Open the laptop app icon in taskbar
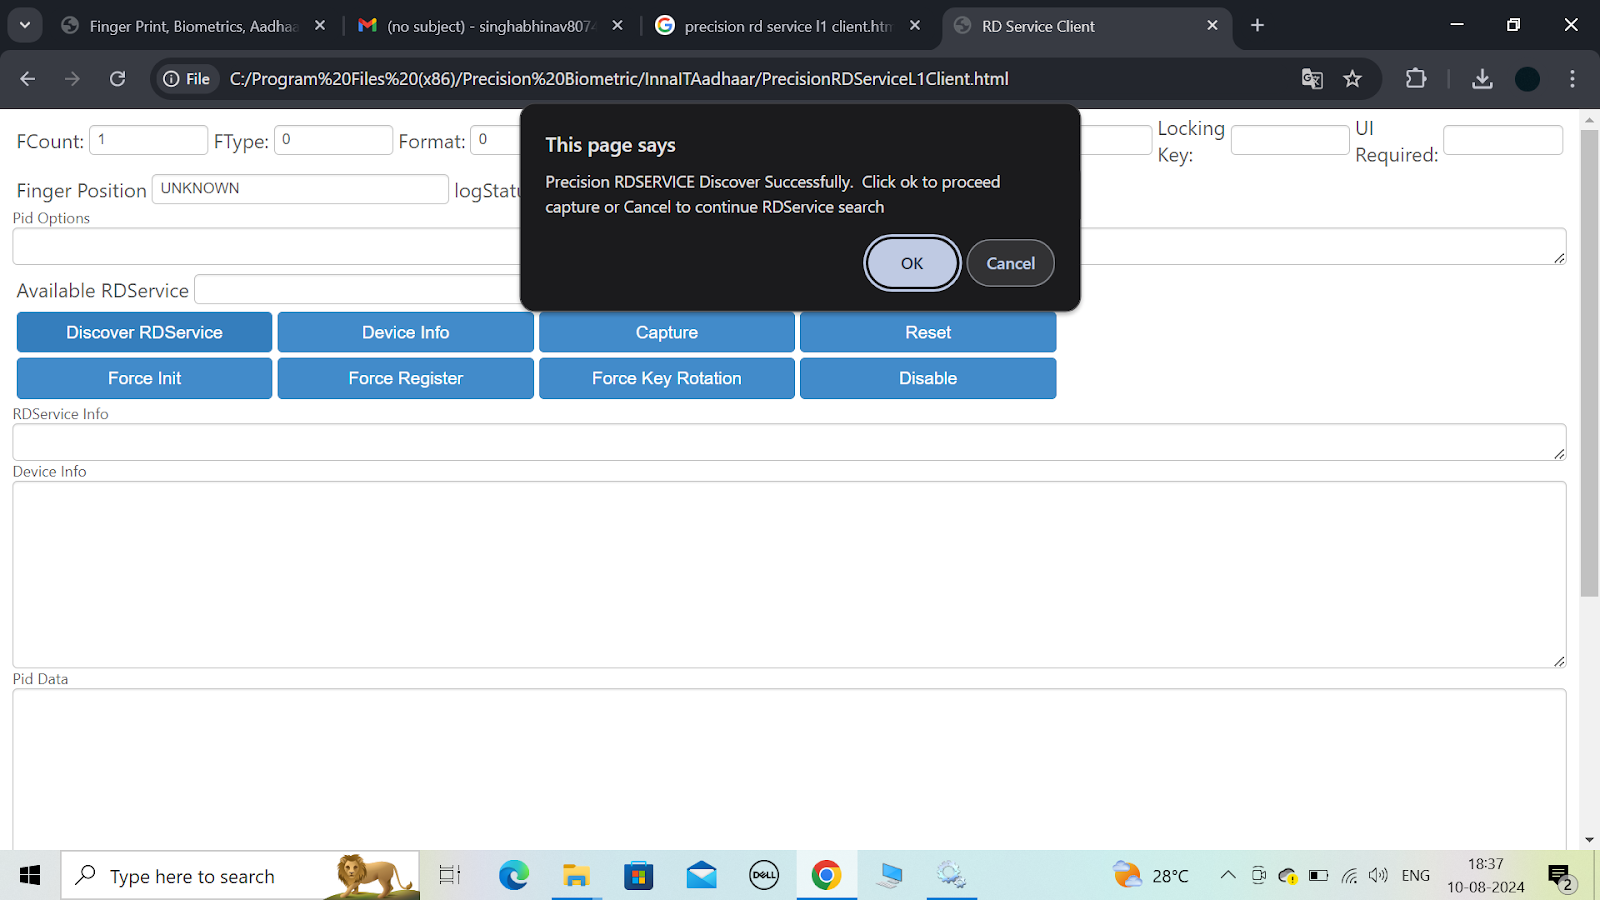 tap(889, 876)
